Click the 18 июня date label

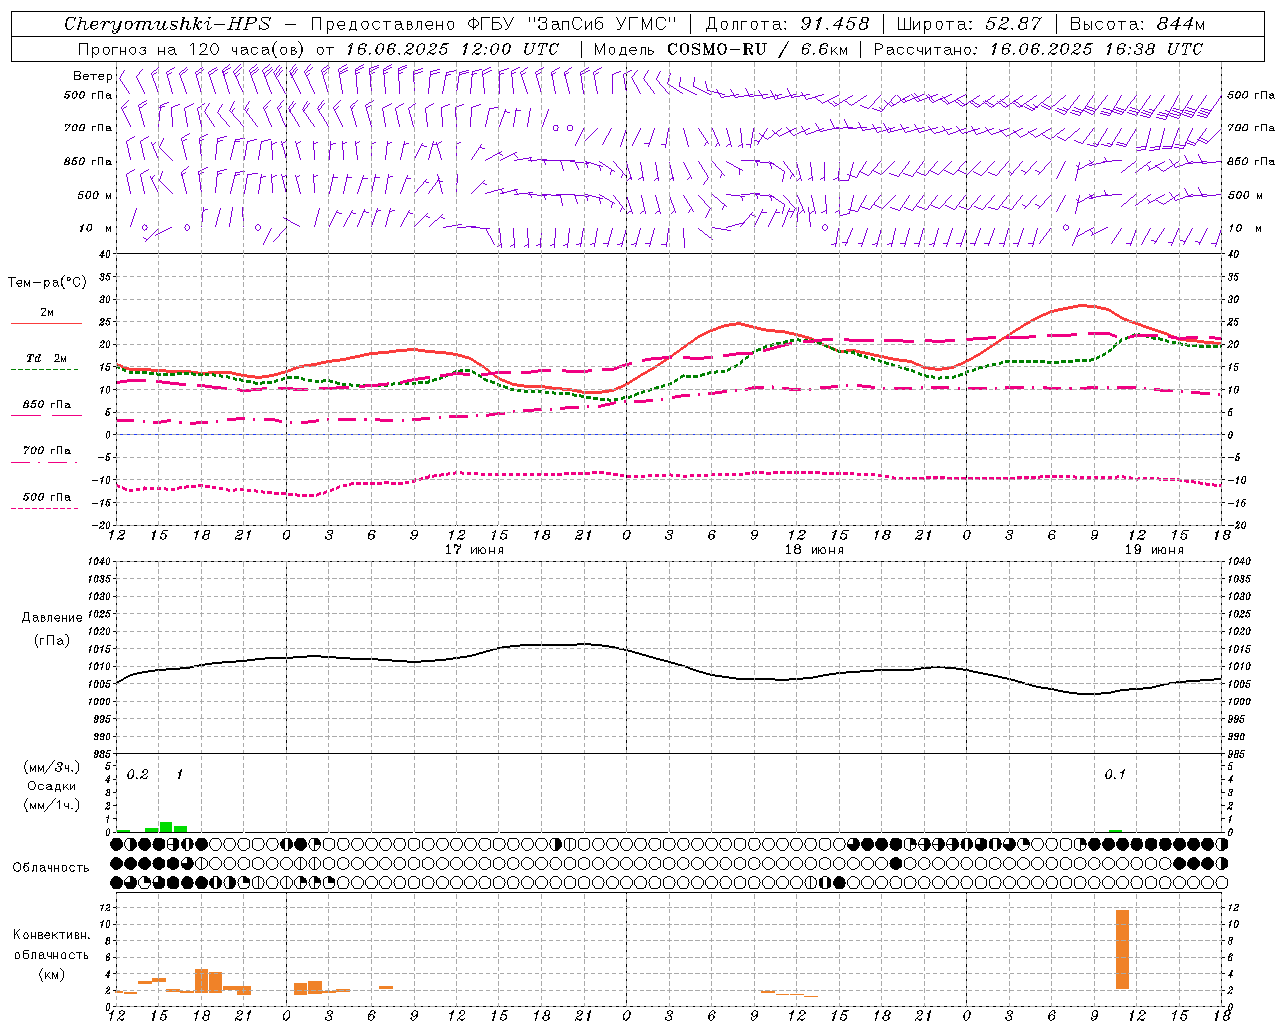pyautogui.click(x=814, y=550)
